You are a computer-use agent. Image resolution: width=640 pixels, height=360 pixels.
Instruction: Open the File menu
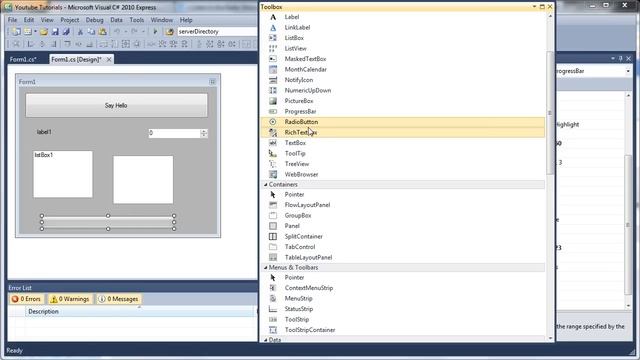(x=12, y=20)
